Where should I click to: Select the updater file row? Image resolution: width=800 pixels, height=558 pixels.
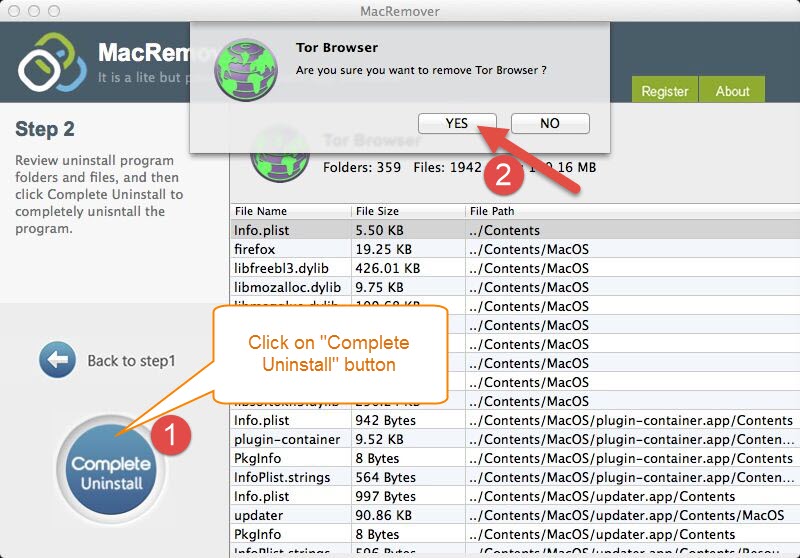515,515
